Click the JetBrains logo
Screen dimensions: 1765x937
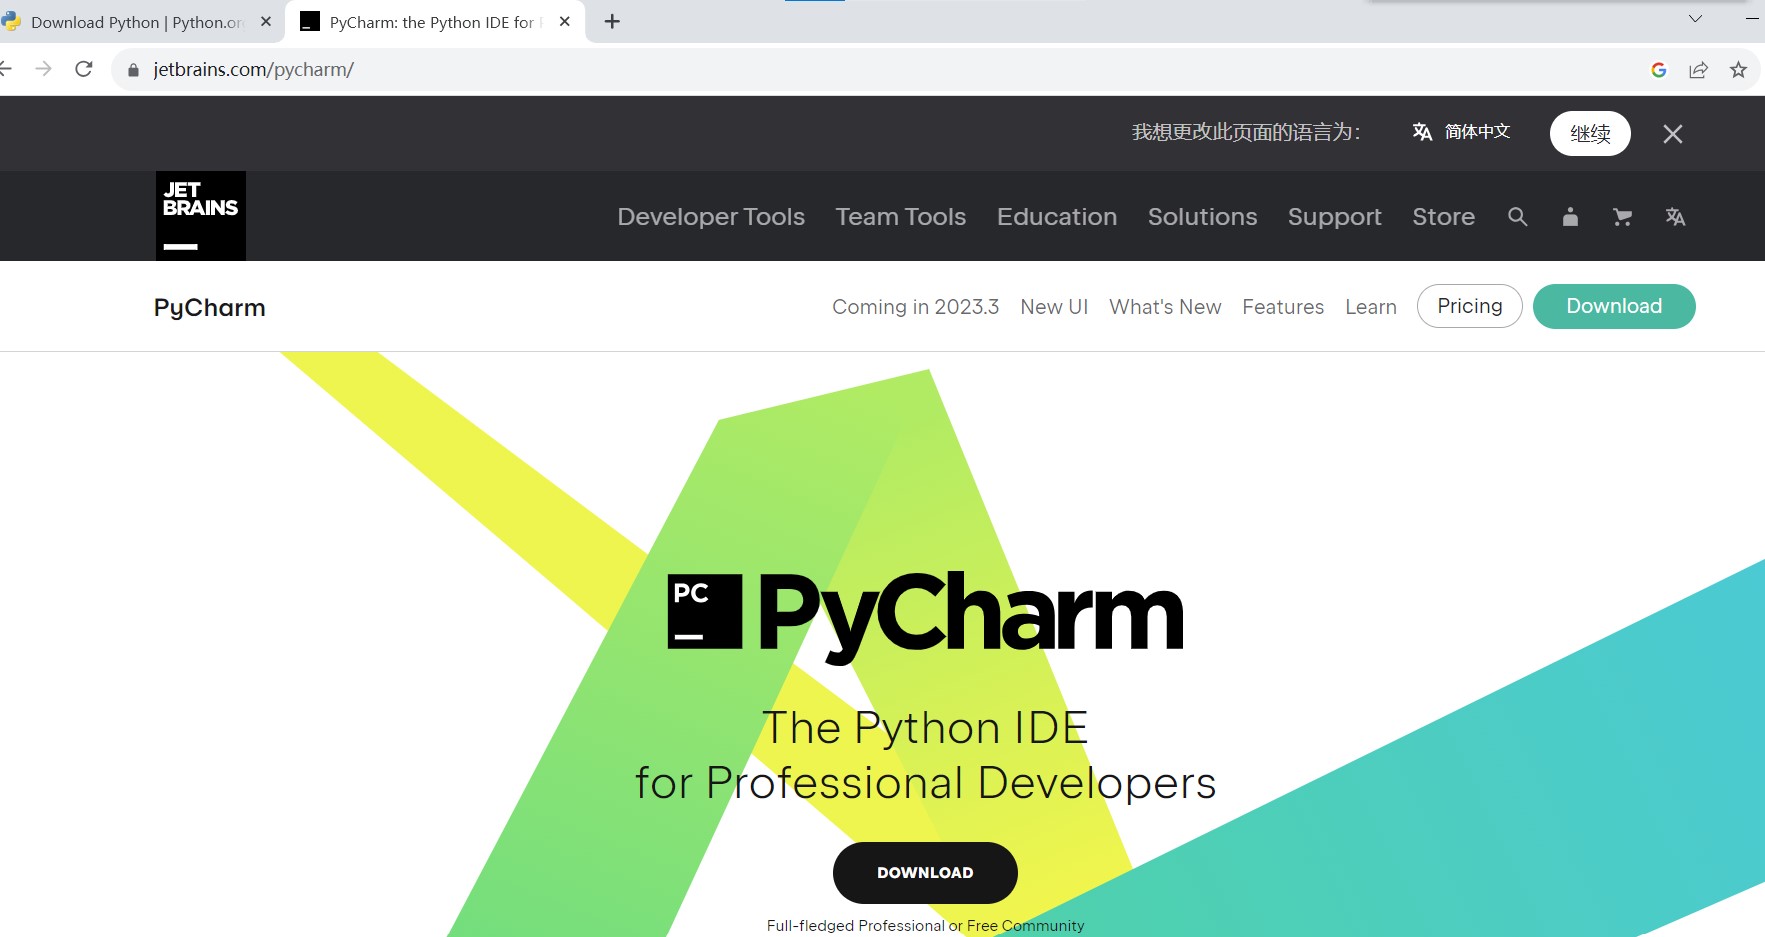(201, 216)
